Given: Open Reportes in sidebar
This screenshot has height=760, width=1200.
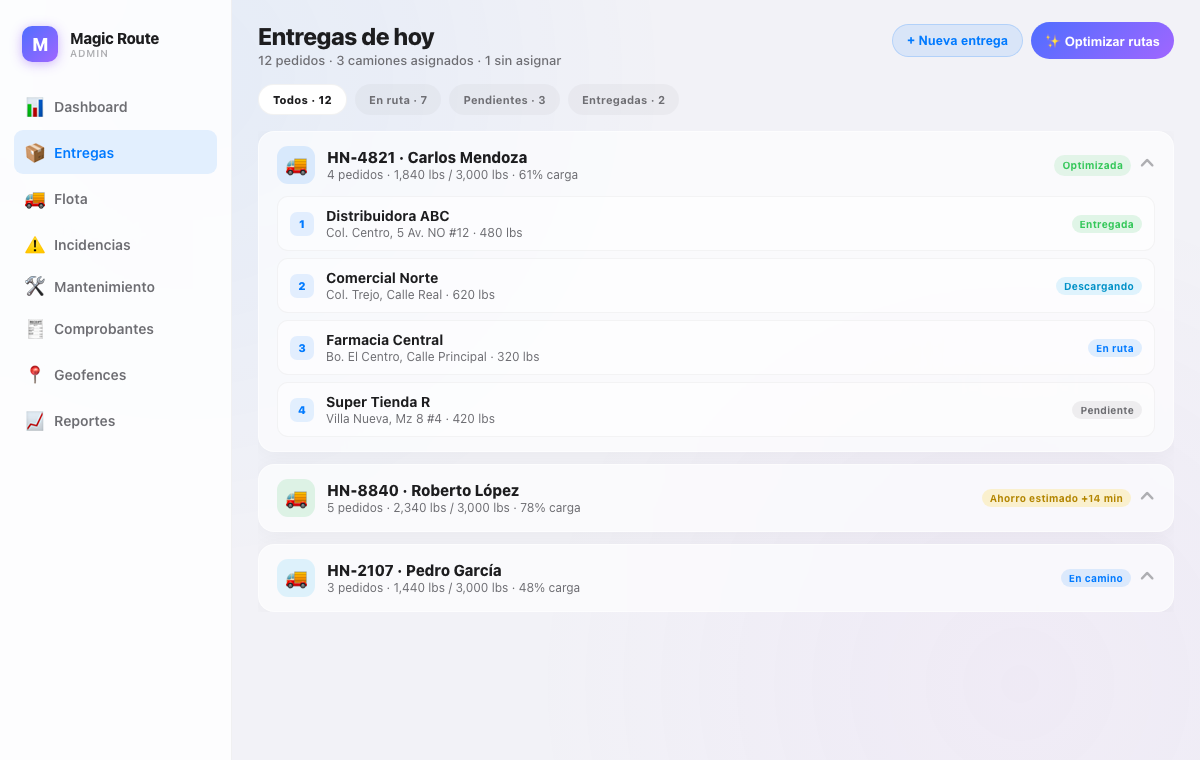Looking at the screenshot, I should (115, 421).
